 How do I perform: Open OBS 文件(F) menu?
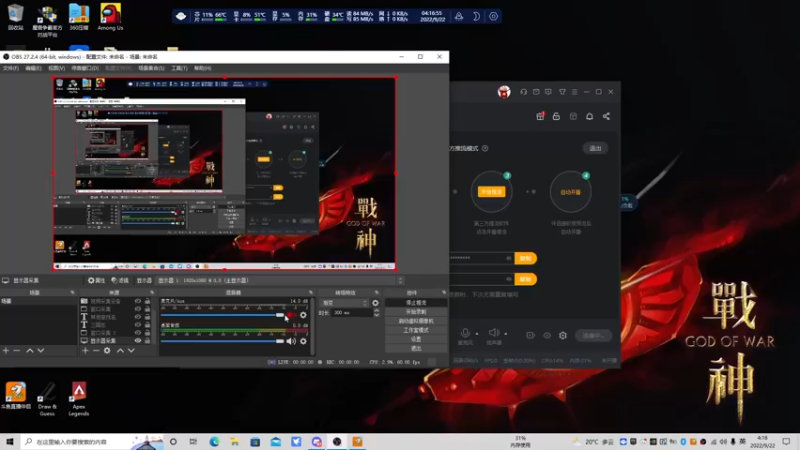tap(10, 68)
